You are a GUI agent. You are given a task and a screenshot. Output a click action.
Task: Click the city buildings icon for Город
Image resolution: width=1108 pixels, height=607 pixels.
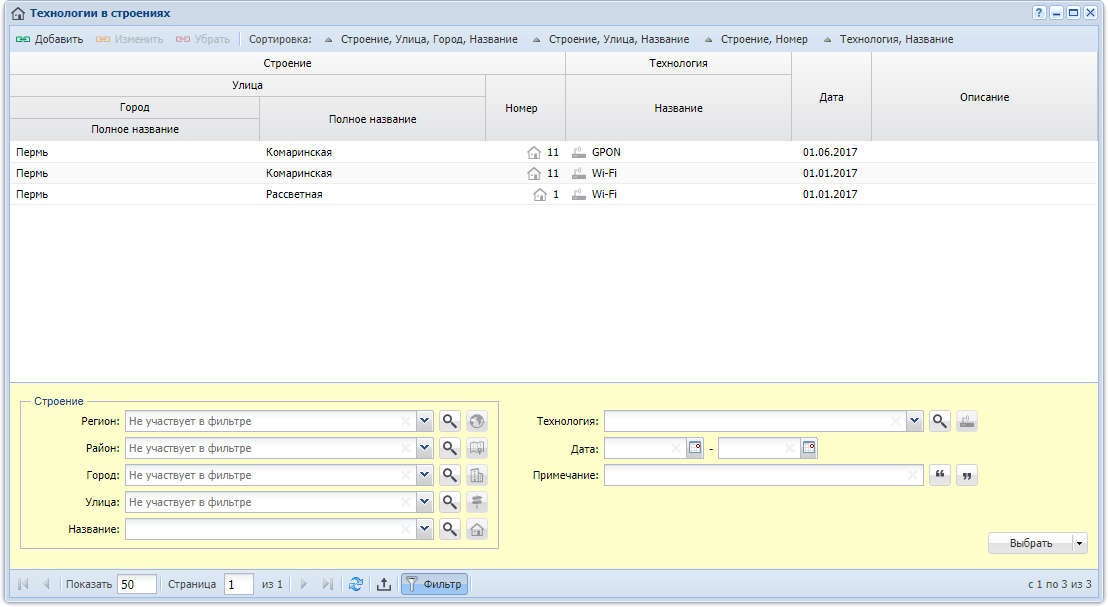coord(477,475)
